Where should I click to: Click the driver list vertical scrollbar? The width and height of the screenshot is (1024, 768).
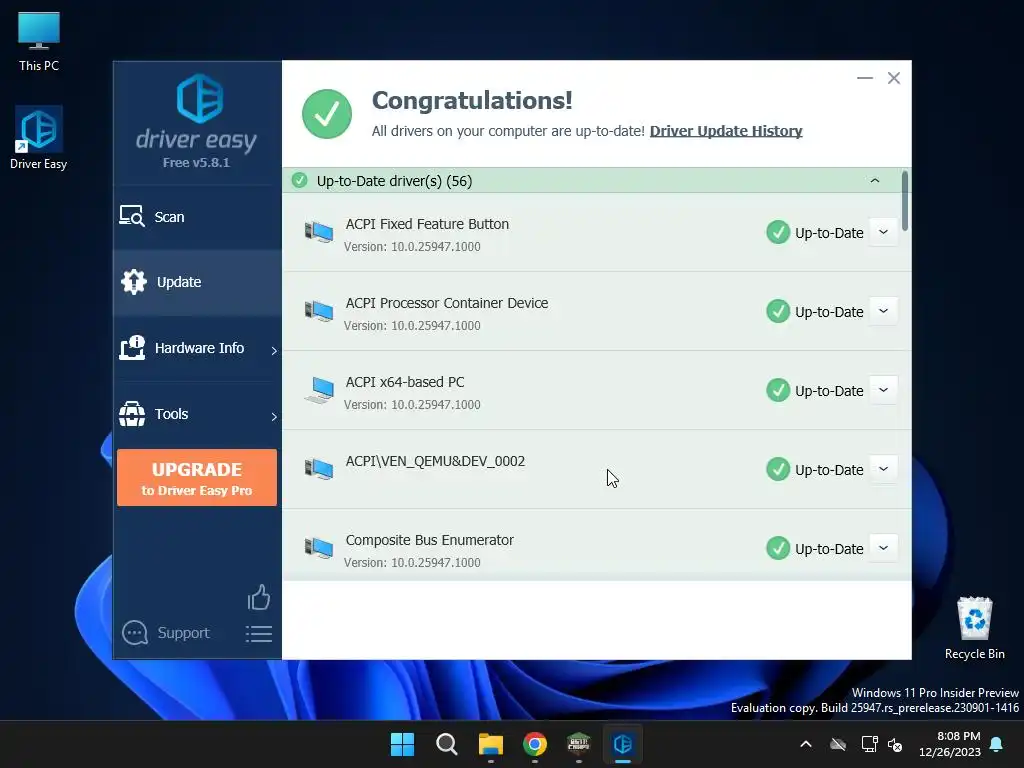(x=904, y=200)
